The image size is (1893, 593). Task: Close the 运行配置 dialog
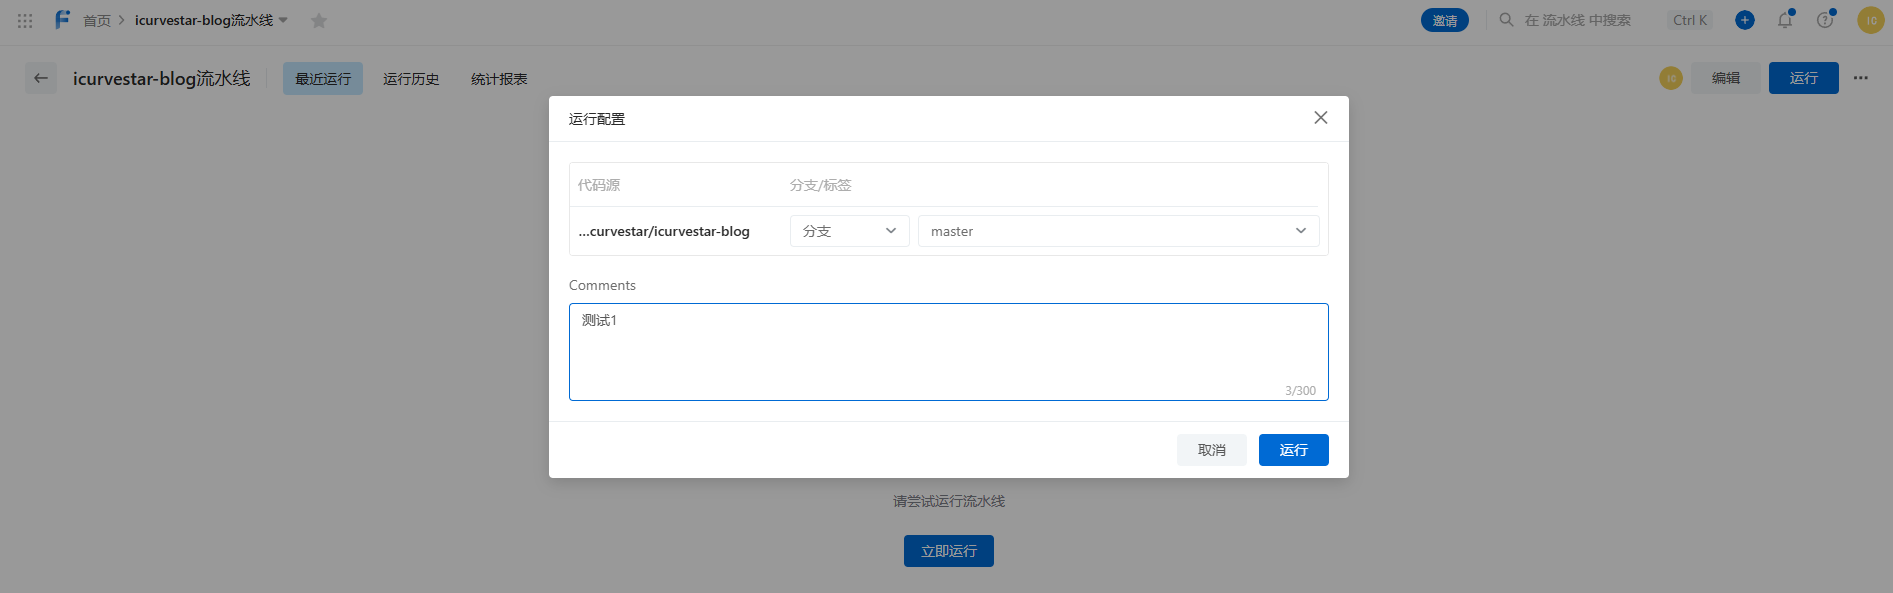click(1320, 118)
